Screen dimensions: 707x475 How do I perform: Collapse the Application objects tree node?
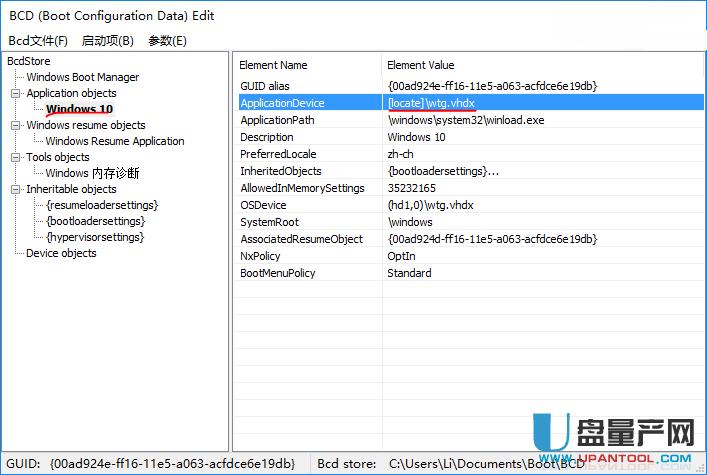click(x=16, y=93)
